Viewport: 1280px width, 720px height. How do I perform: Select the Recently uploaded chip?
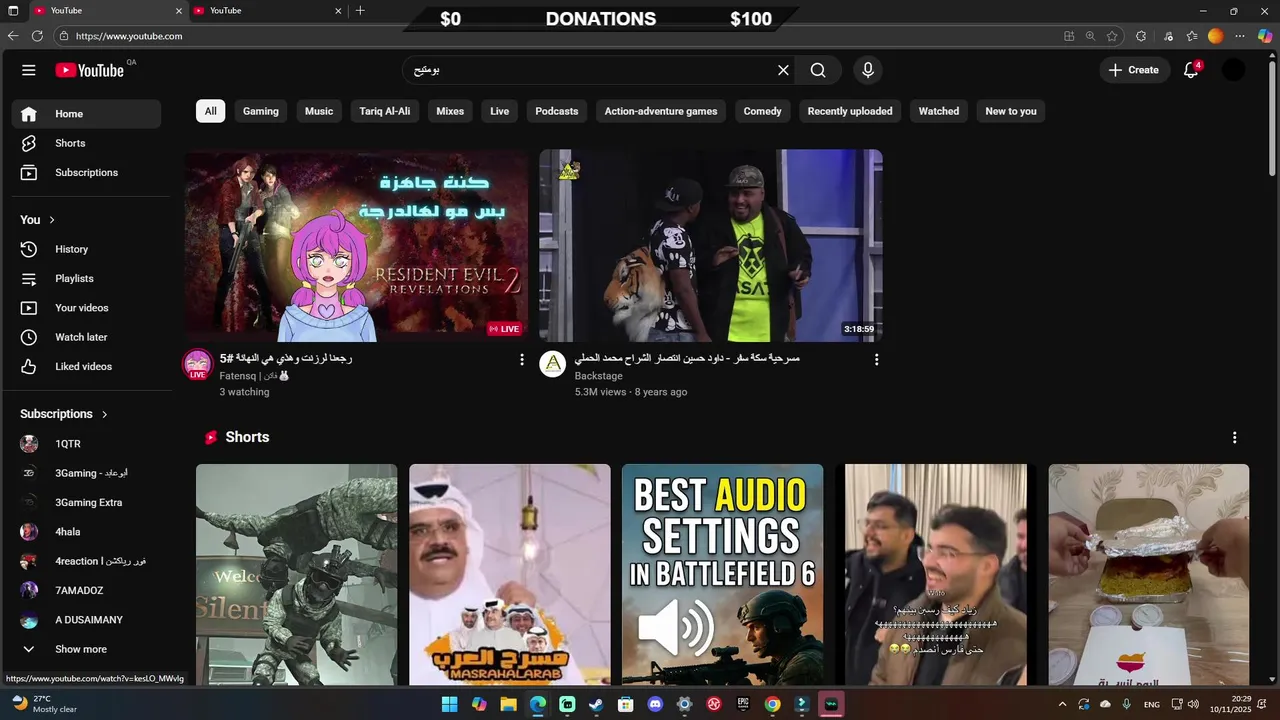pyautogui.click(x=850, y=111)
